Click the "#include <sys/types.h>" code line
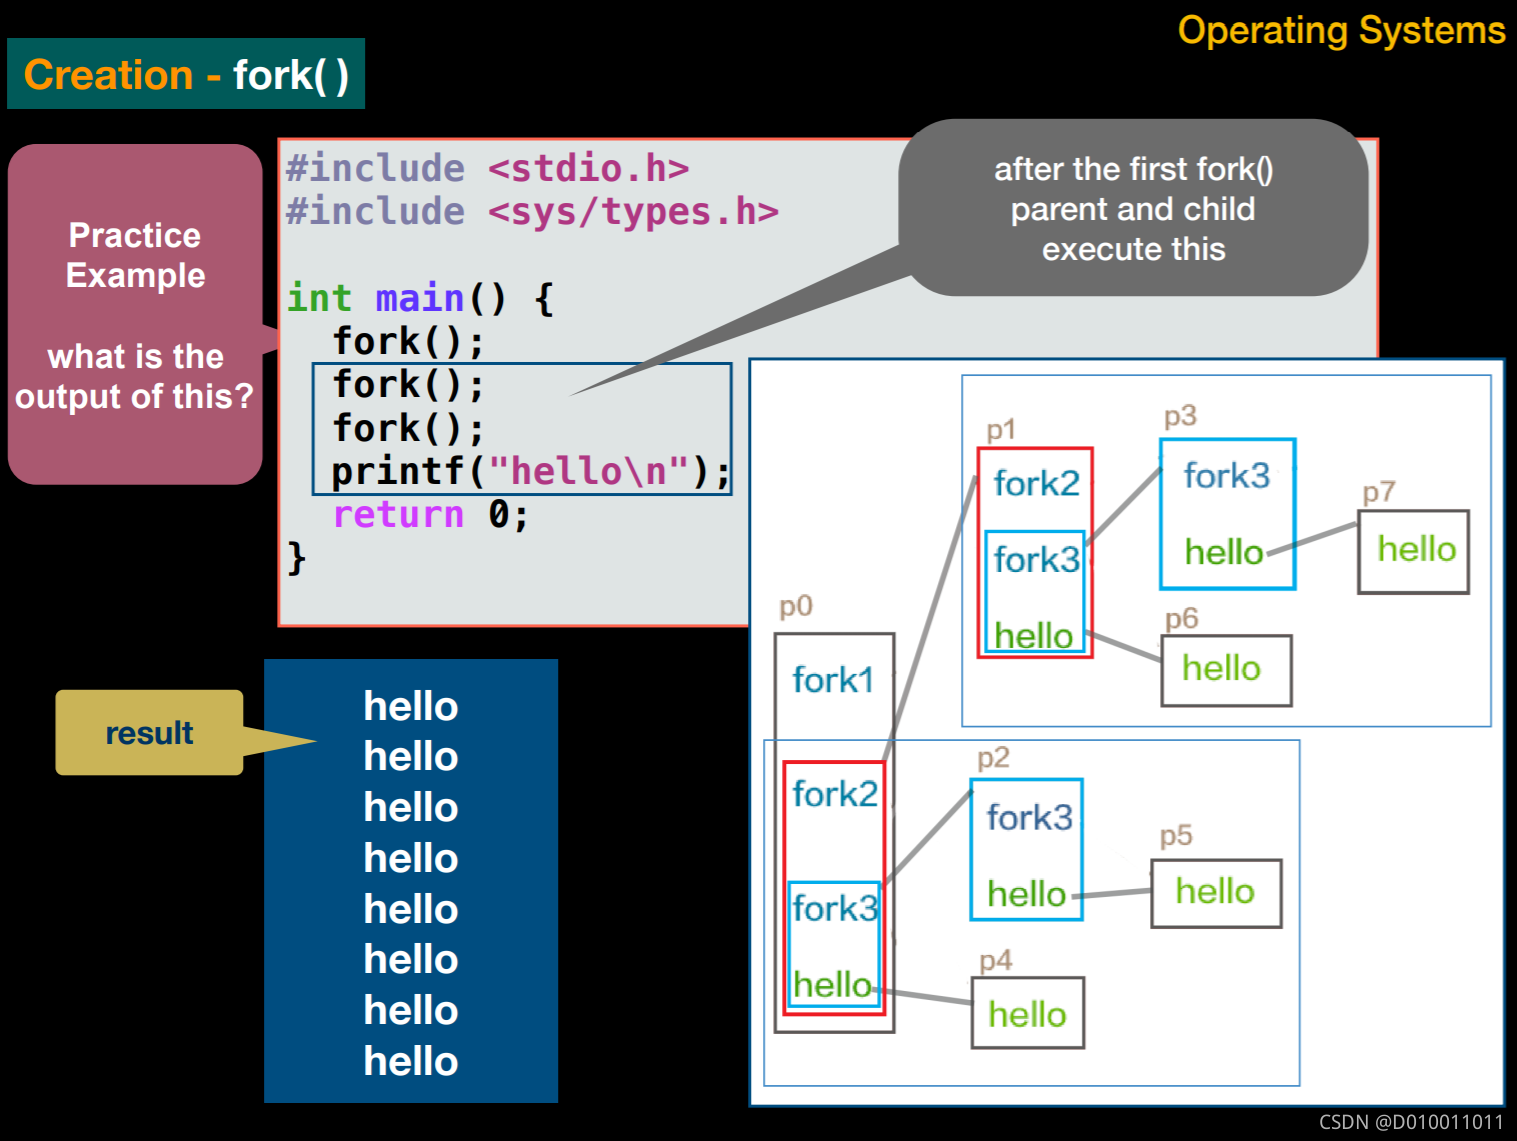This screenshot has height=1141, width=1517. [x=532, y=211]
